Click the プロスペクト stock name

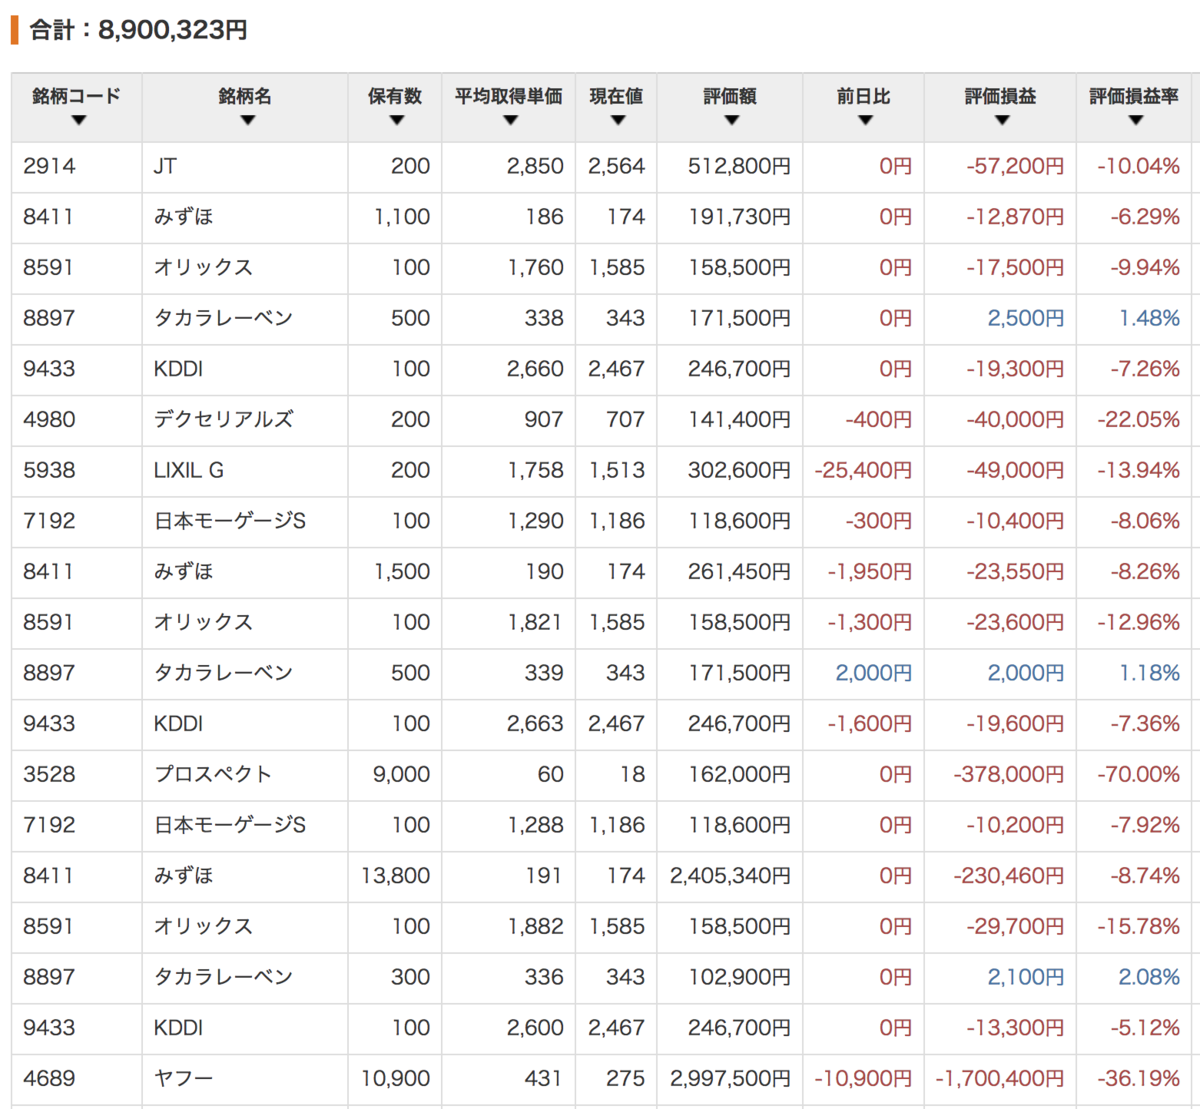pyautogui.click(x=212, y=775)
